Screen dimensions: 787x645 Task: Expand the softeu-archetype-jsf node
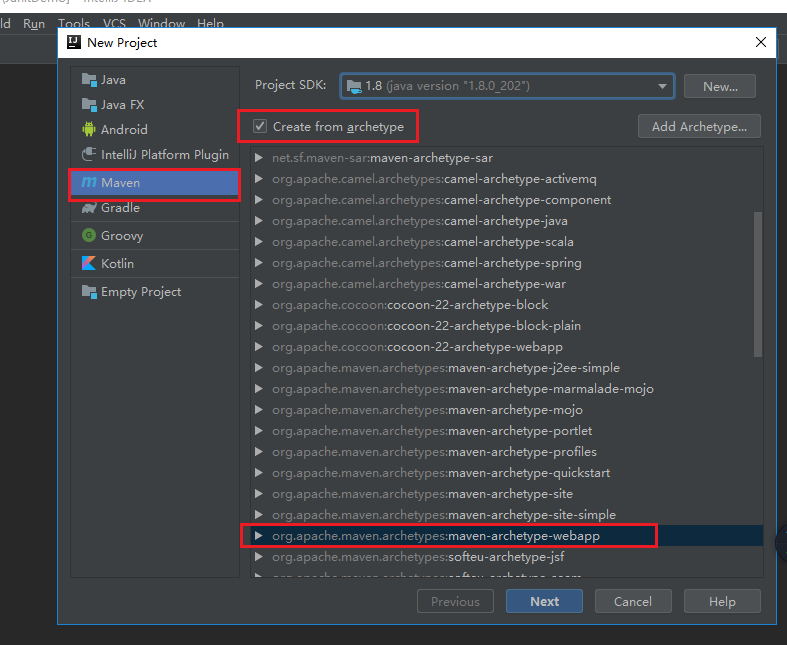[x=258, y=557]
